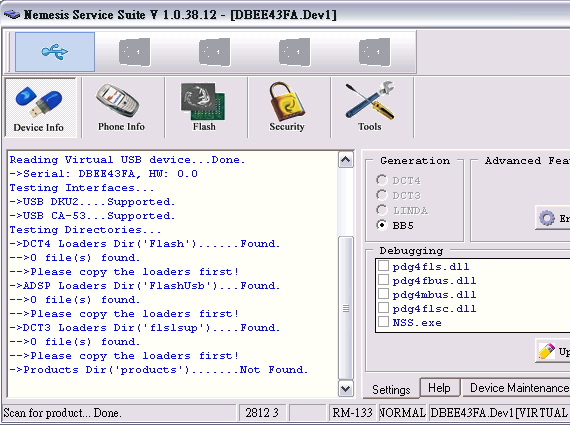This screenshot has width=570, height=425.
Task: Select the DCT3 generation radio button
Action: 382,195
